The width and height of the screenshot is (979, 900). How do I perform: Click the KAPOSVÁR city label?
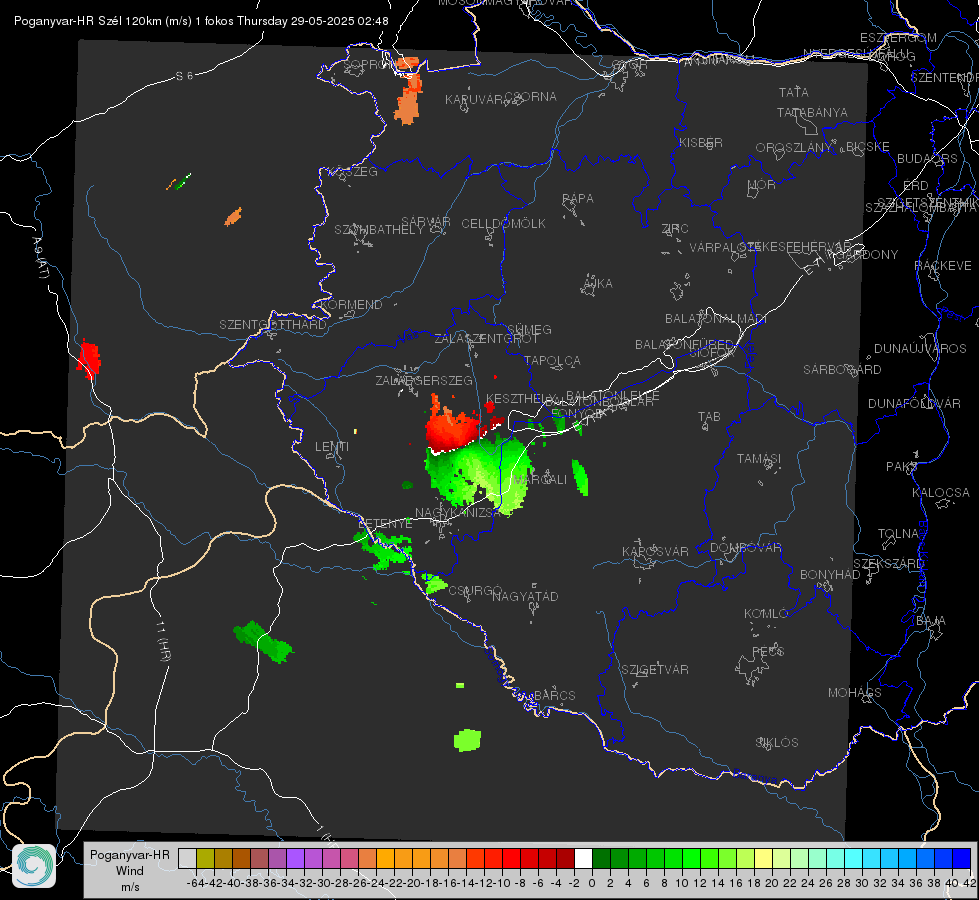[656, 551]
